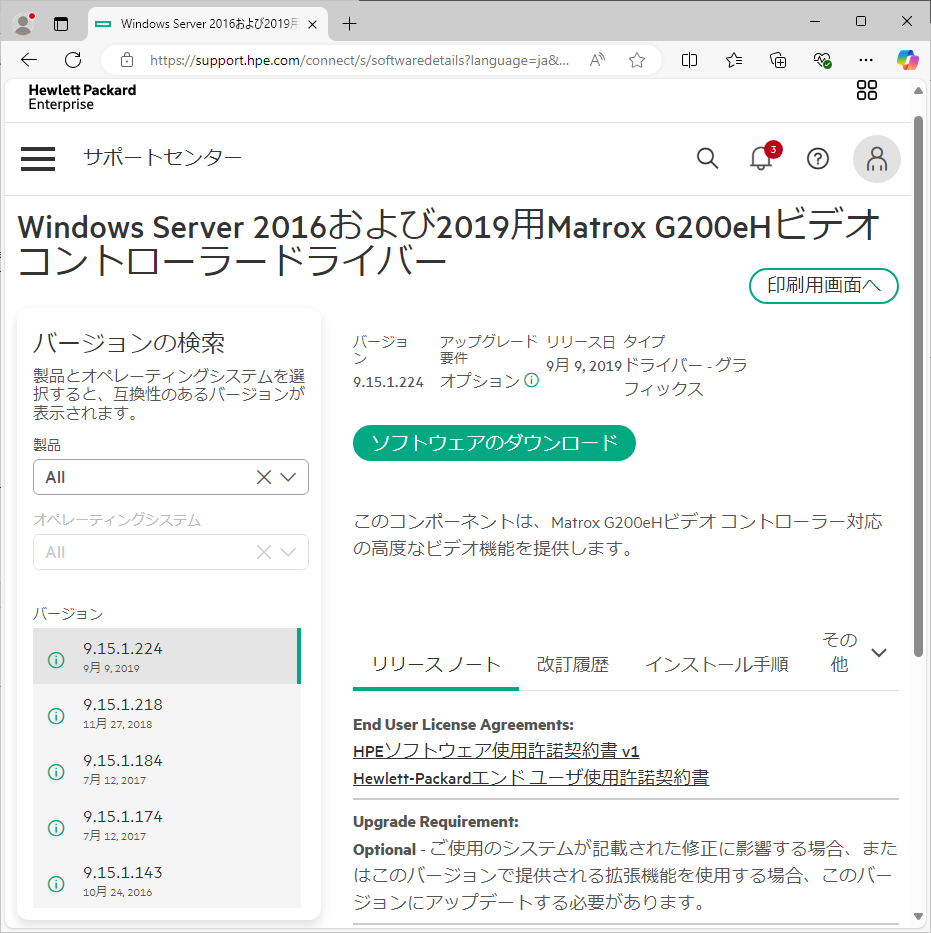Image resolution: width=931 pixels, height=933 pixels.
Task: Close the Windows Server driver tab
Action: [312, 24]
